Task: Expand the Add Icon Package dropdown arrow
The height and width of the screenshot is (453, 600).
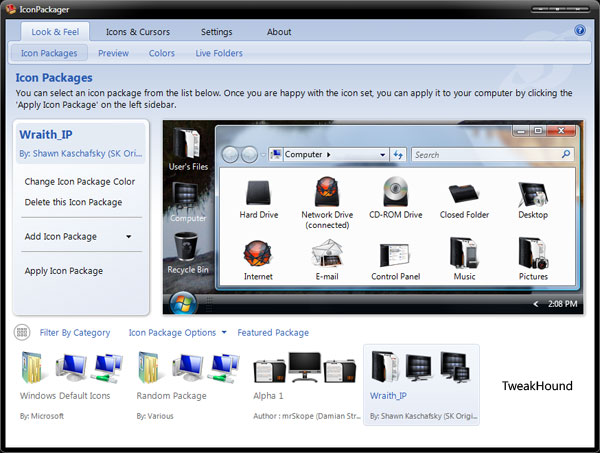Action: [x=129, y=236]
